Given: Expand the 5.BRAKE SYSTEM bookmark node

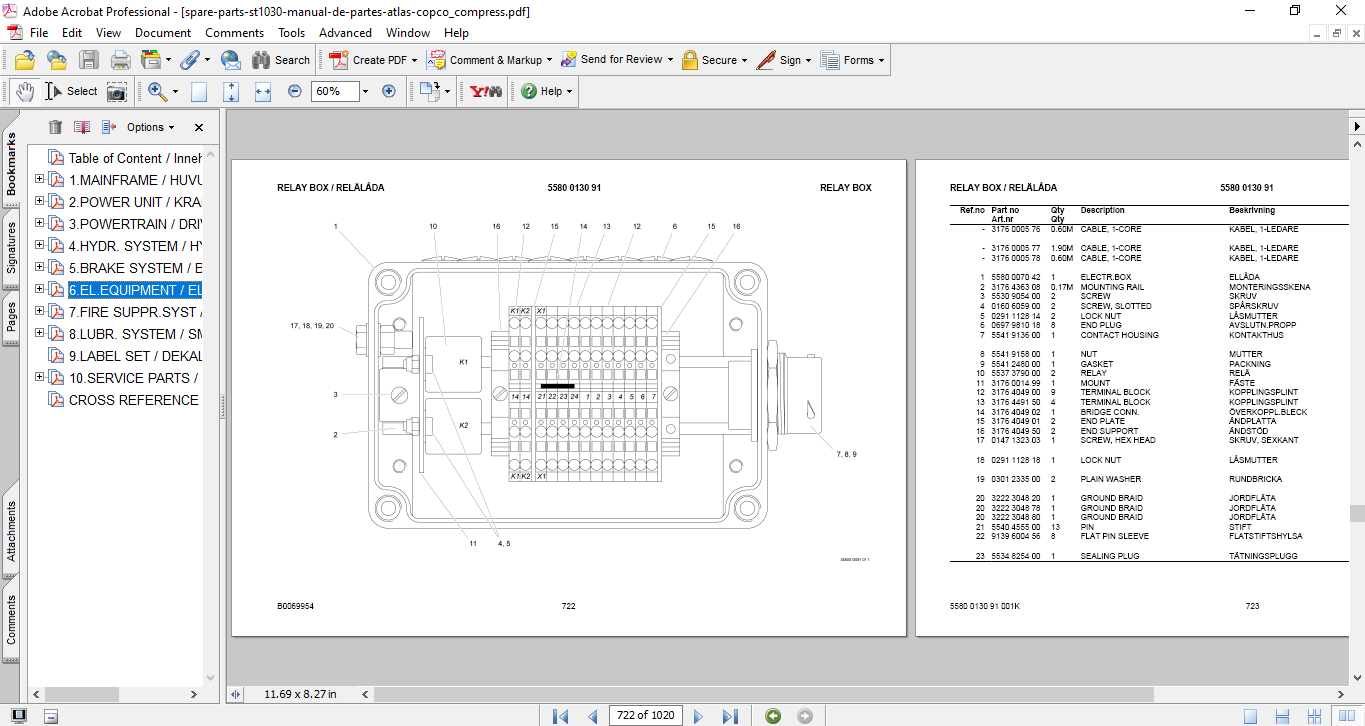Looking at the screenshot, I should tap(40, 268).
